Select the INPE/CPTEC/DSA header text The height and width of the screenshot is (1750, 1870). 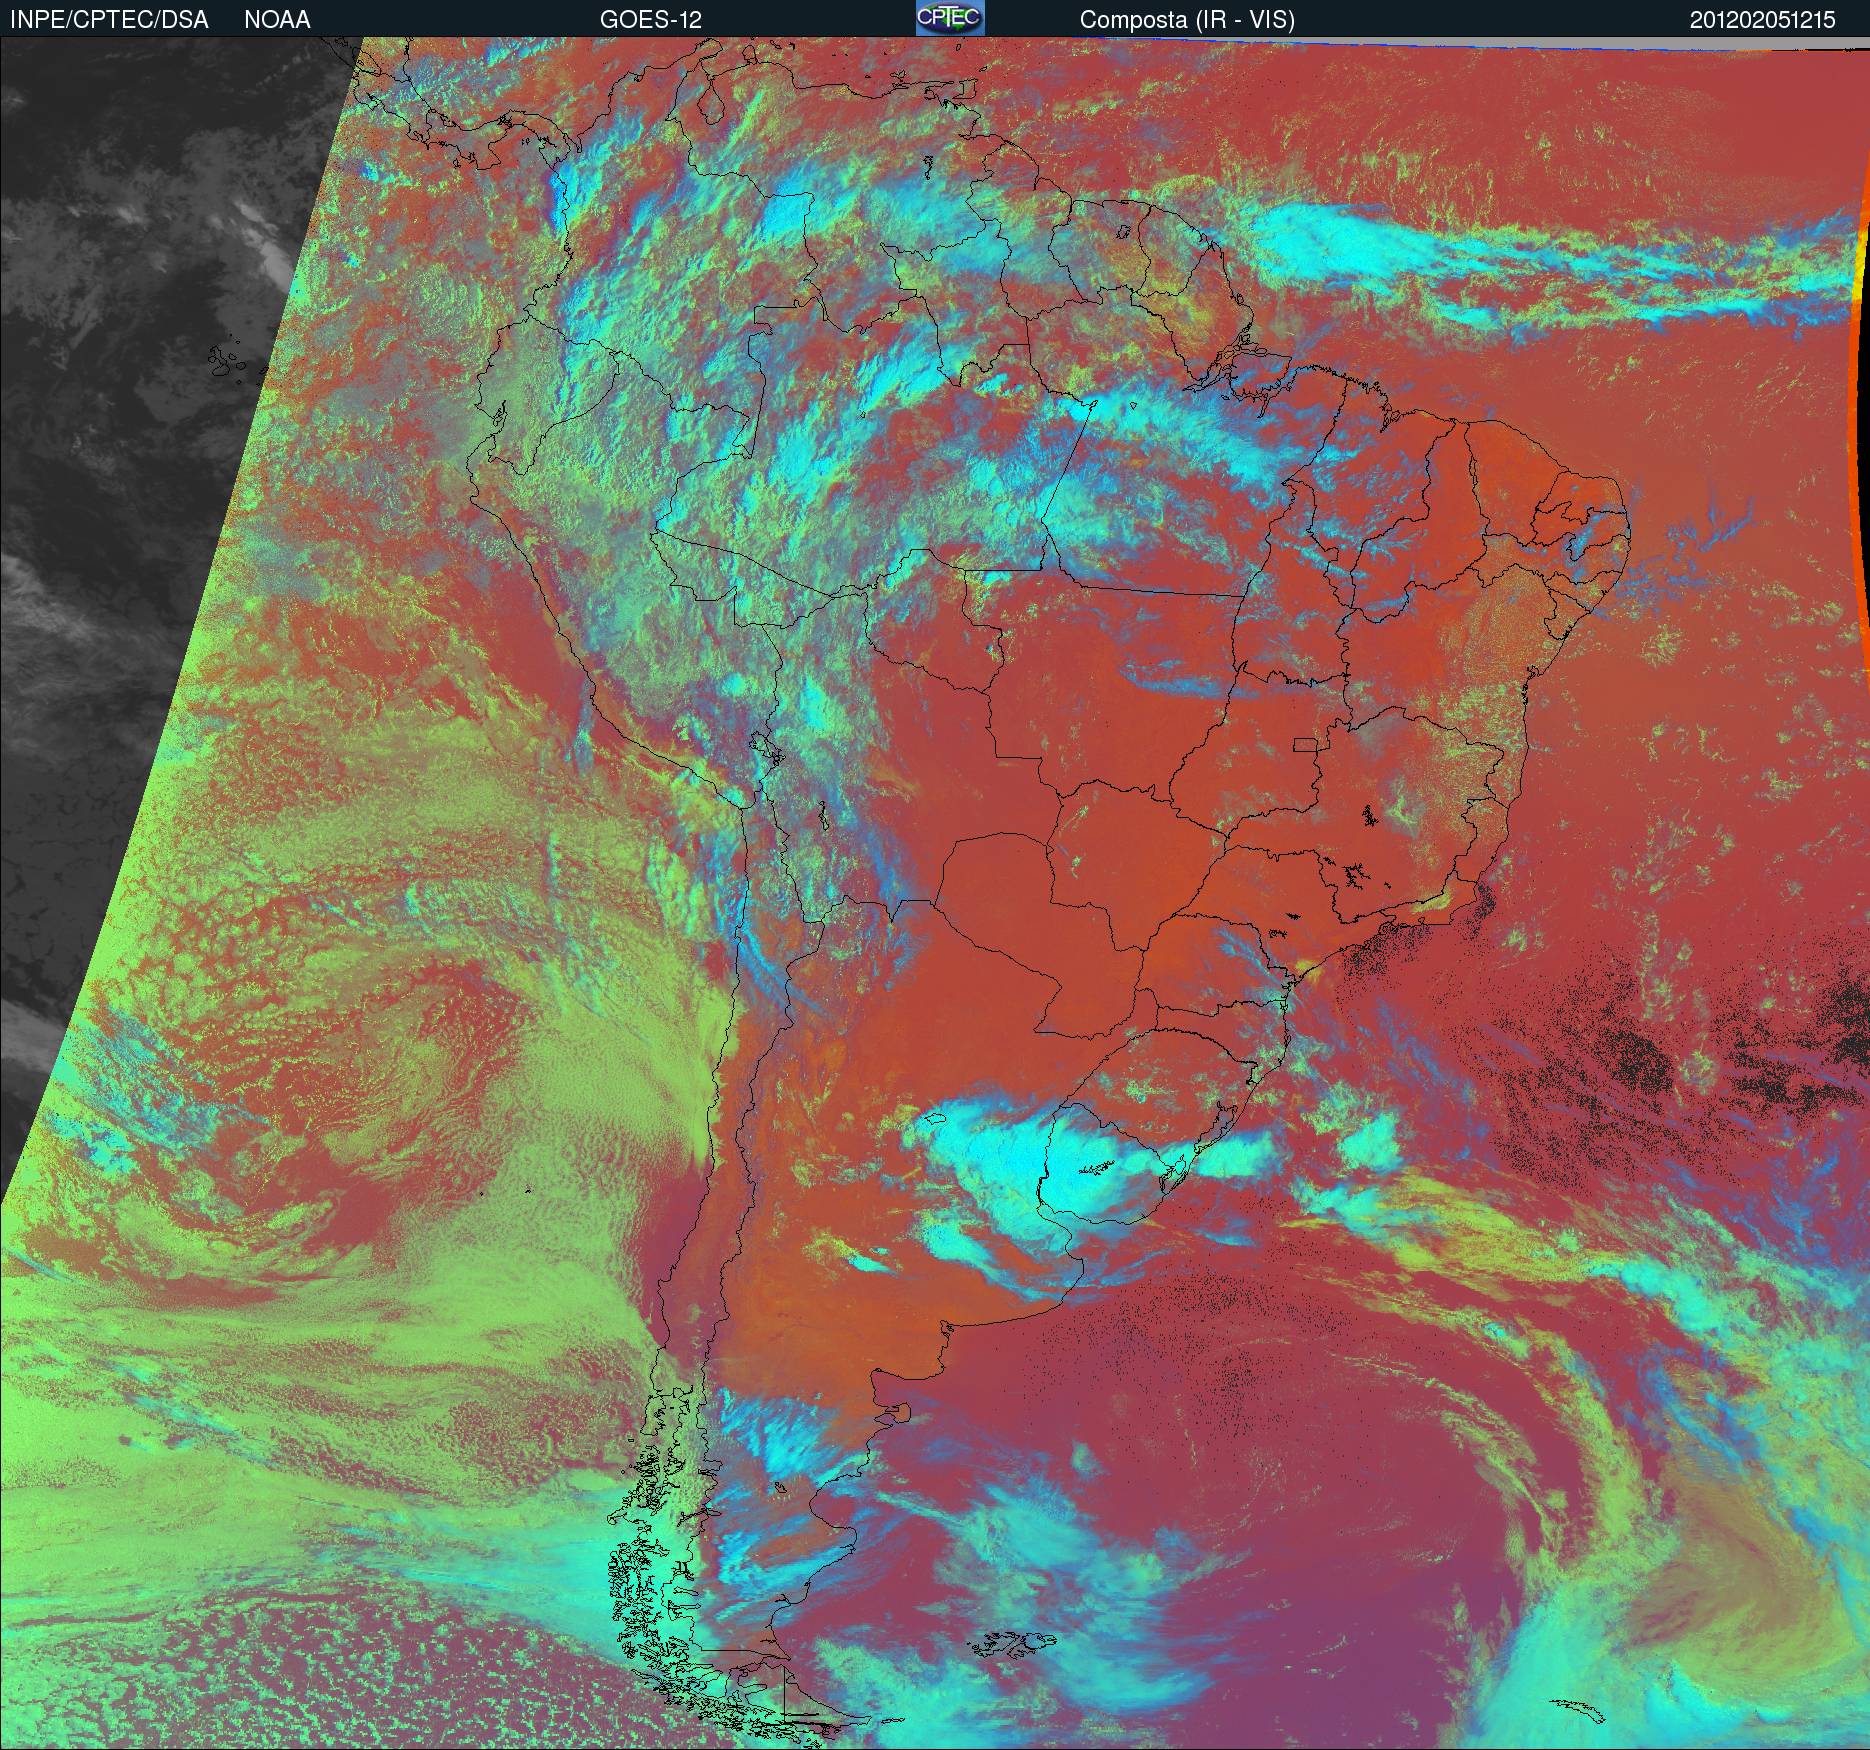(109, 20)
